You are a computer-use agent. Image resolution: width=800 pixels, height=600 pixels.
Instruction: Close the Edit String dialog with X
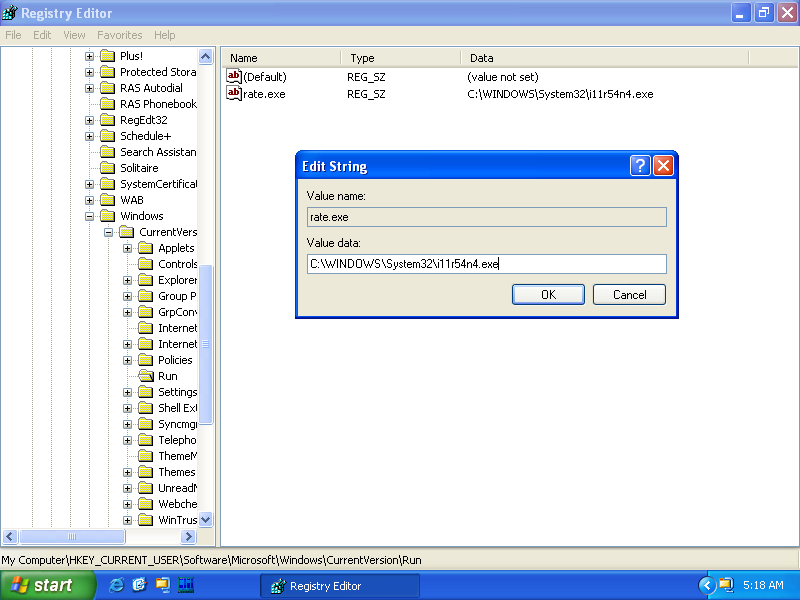click(663, 165)
